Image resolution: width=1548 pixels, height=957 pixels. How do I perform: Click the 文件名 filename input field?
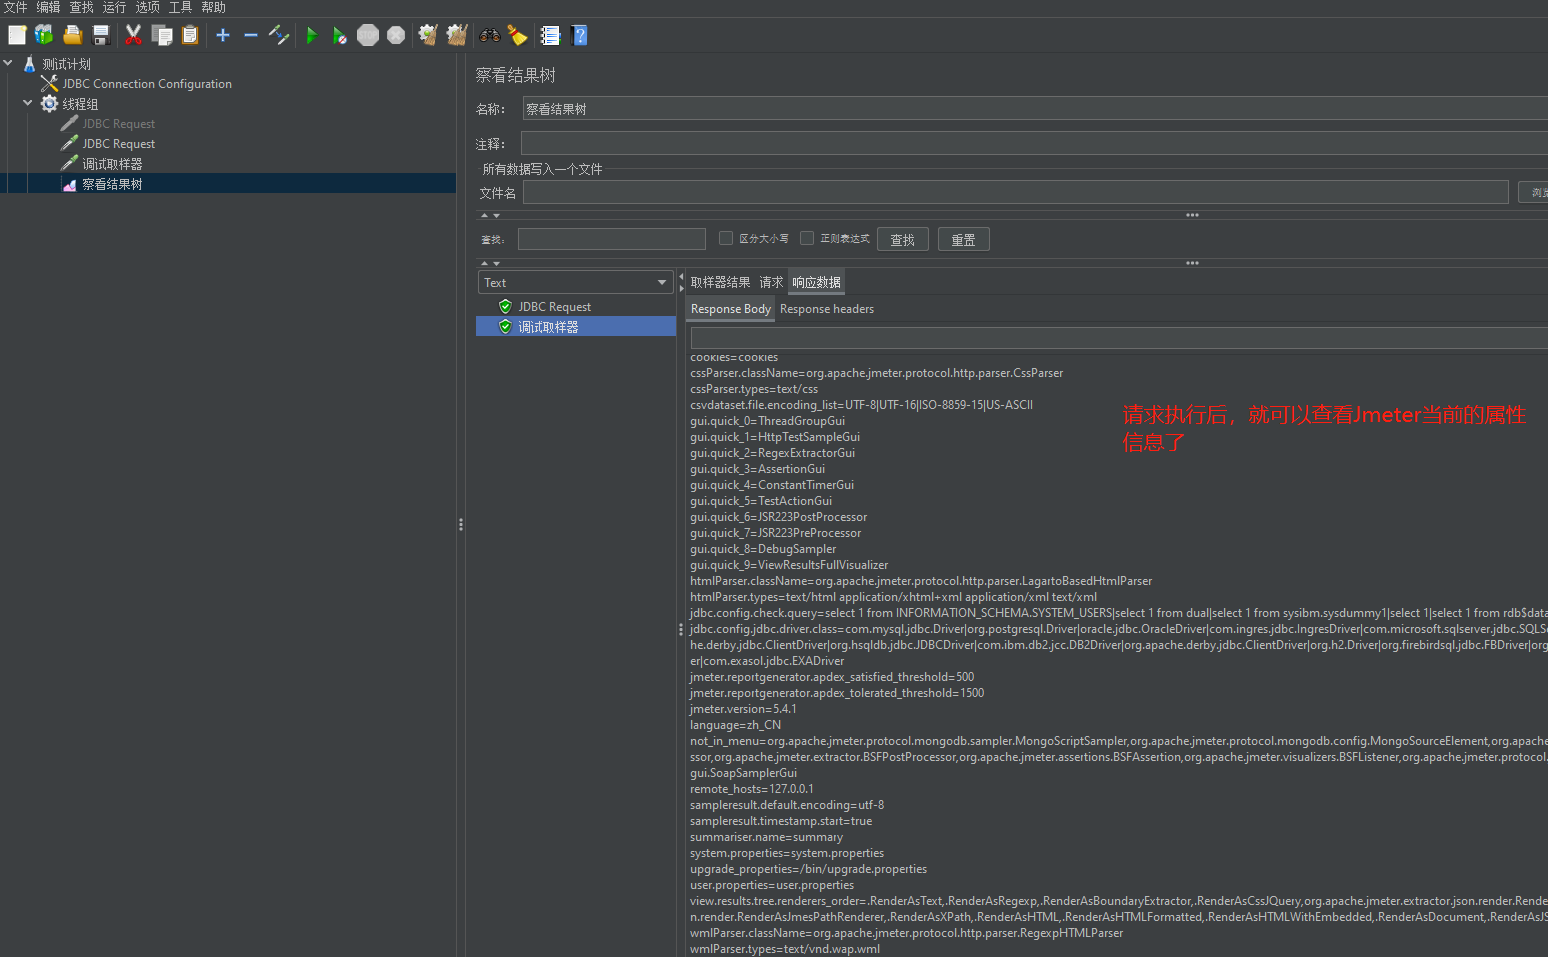(x=1015, y=192)
